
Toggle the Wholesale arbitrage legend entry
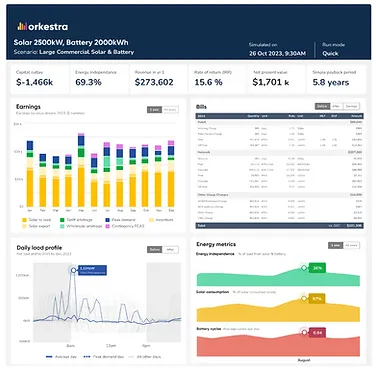81,226
